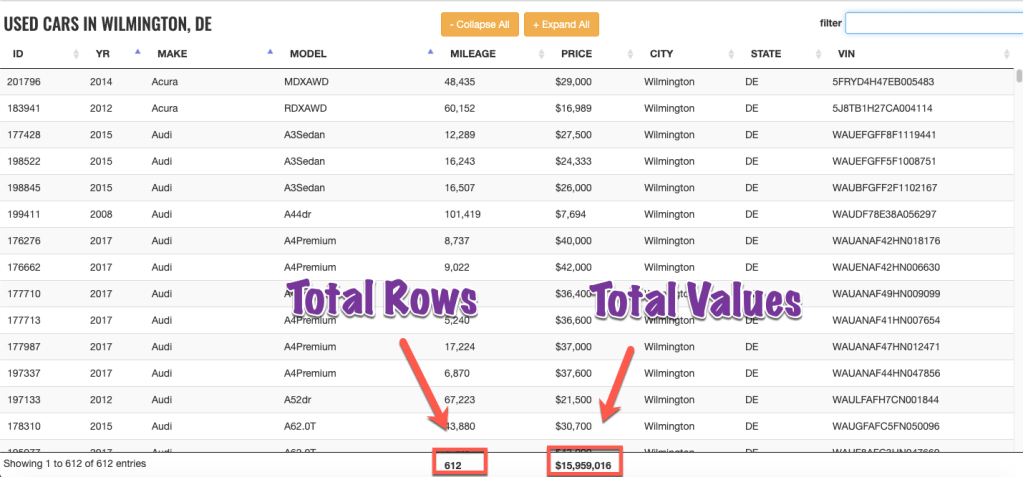This screenshot has width=1023, height=477.
Task: Select the $7,694 price cell
Action: click(x=573, y=214)
